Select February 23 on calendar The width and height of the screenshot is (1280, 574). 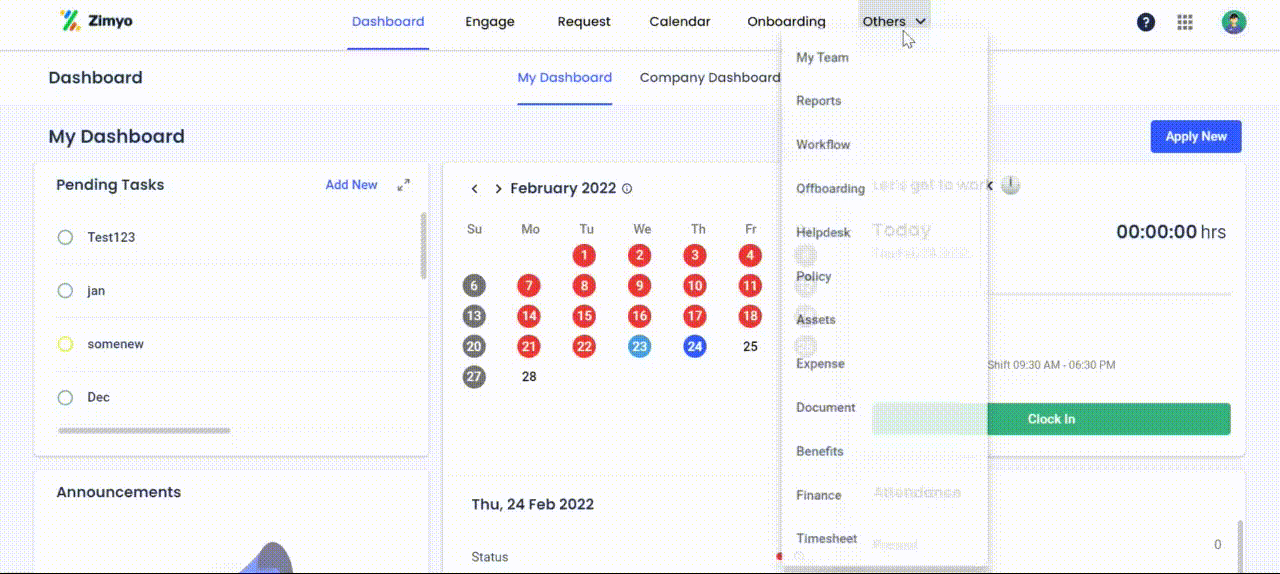click(640, 347)
